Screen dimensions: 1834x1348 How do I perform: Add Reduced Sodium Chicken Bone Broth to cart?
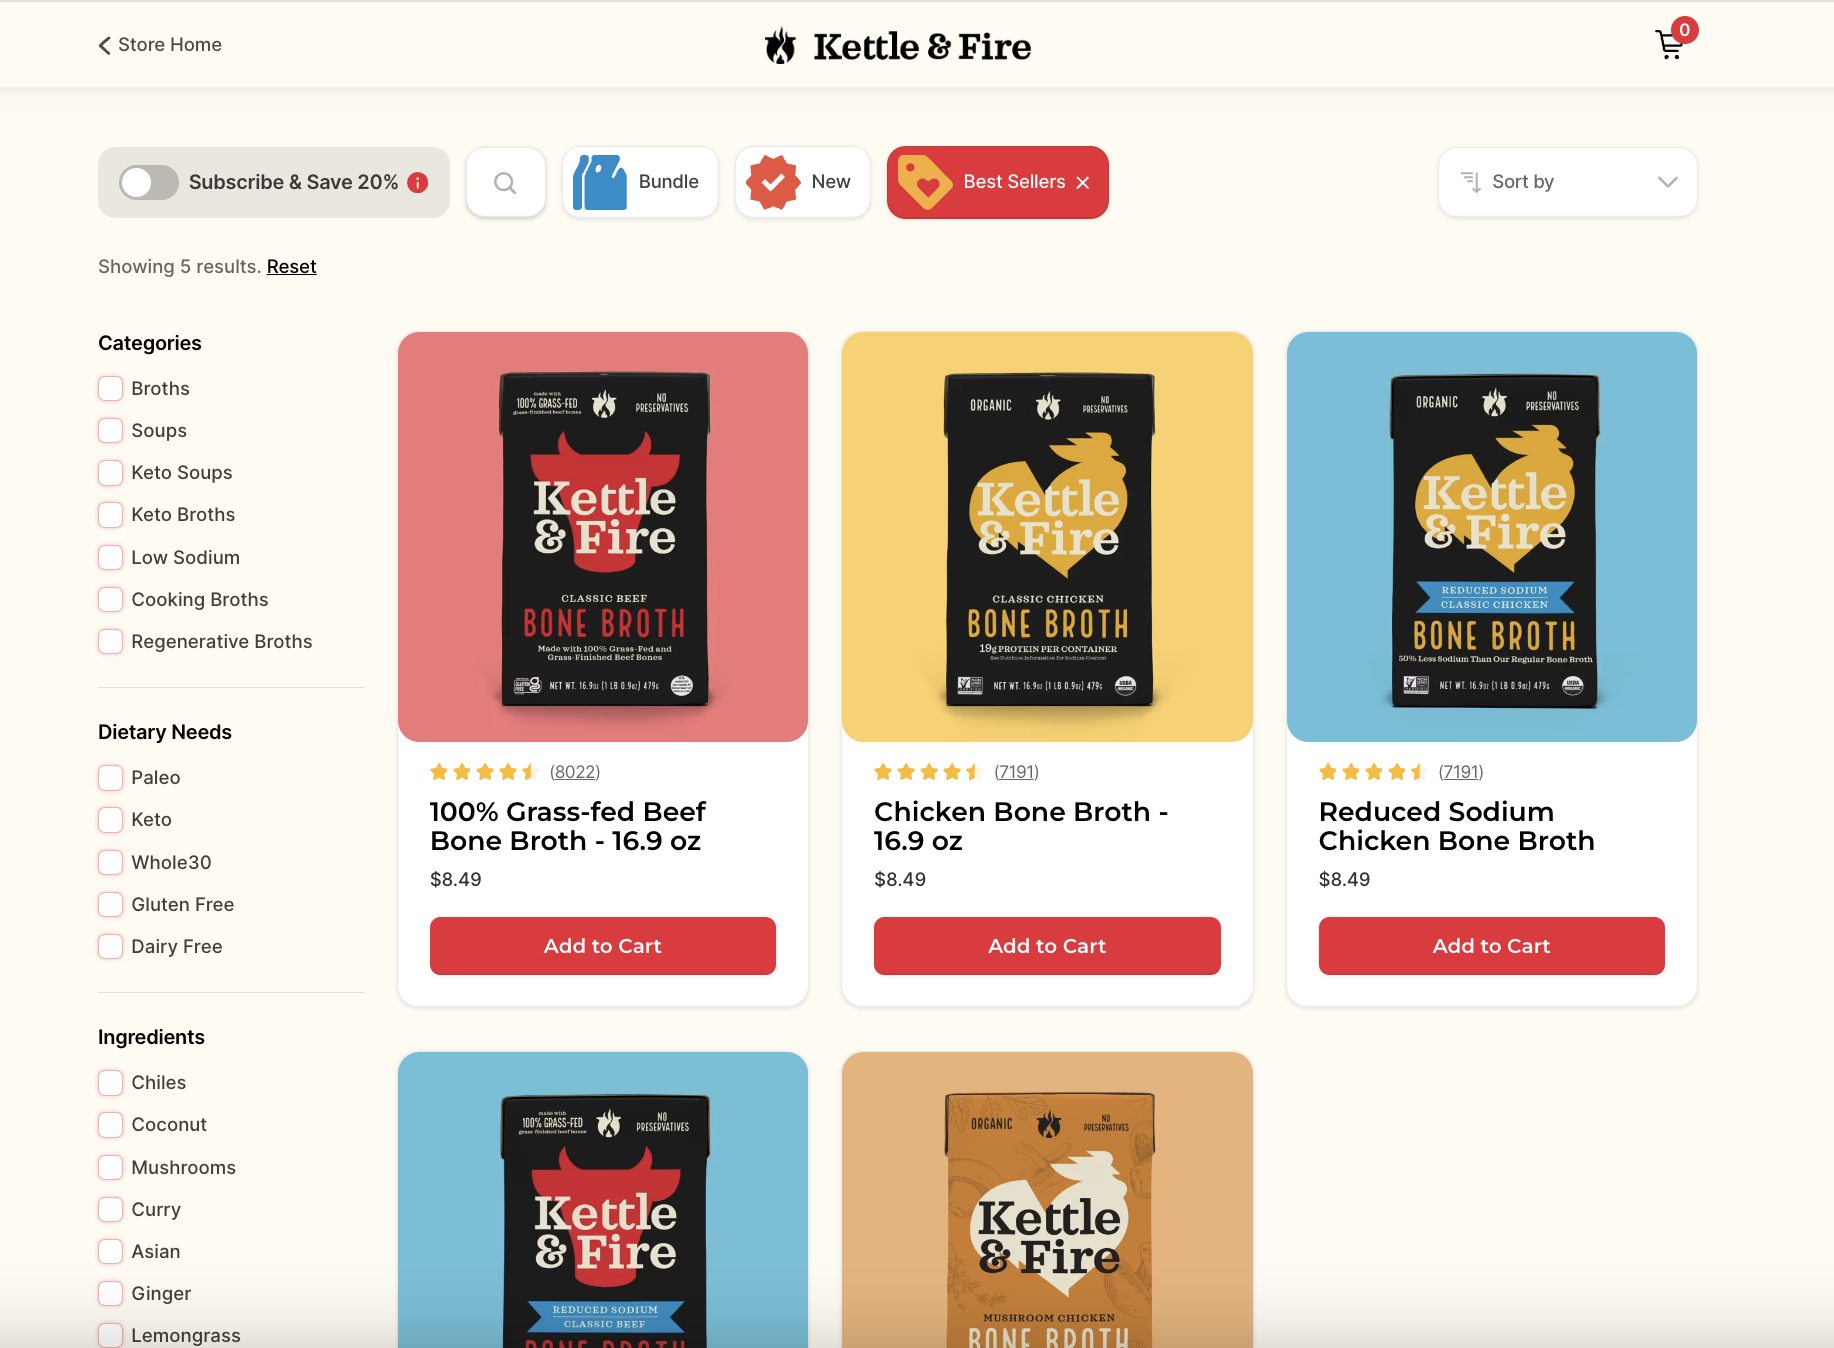1492,946
